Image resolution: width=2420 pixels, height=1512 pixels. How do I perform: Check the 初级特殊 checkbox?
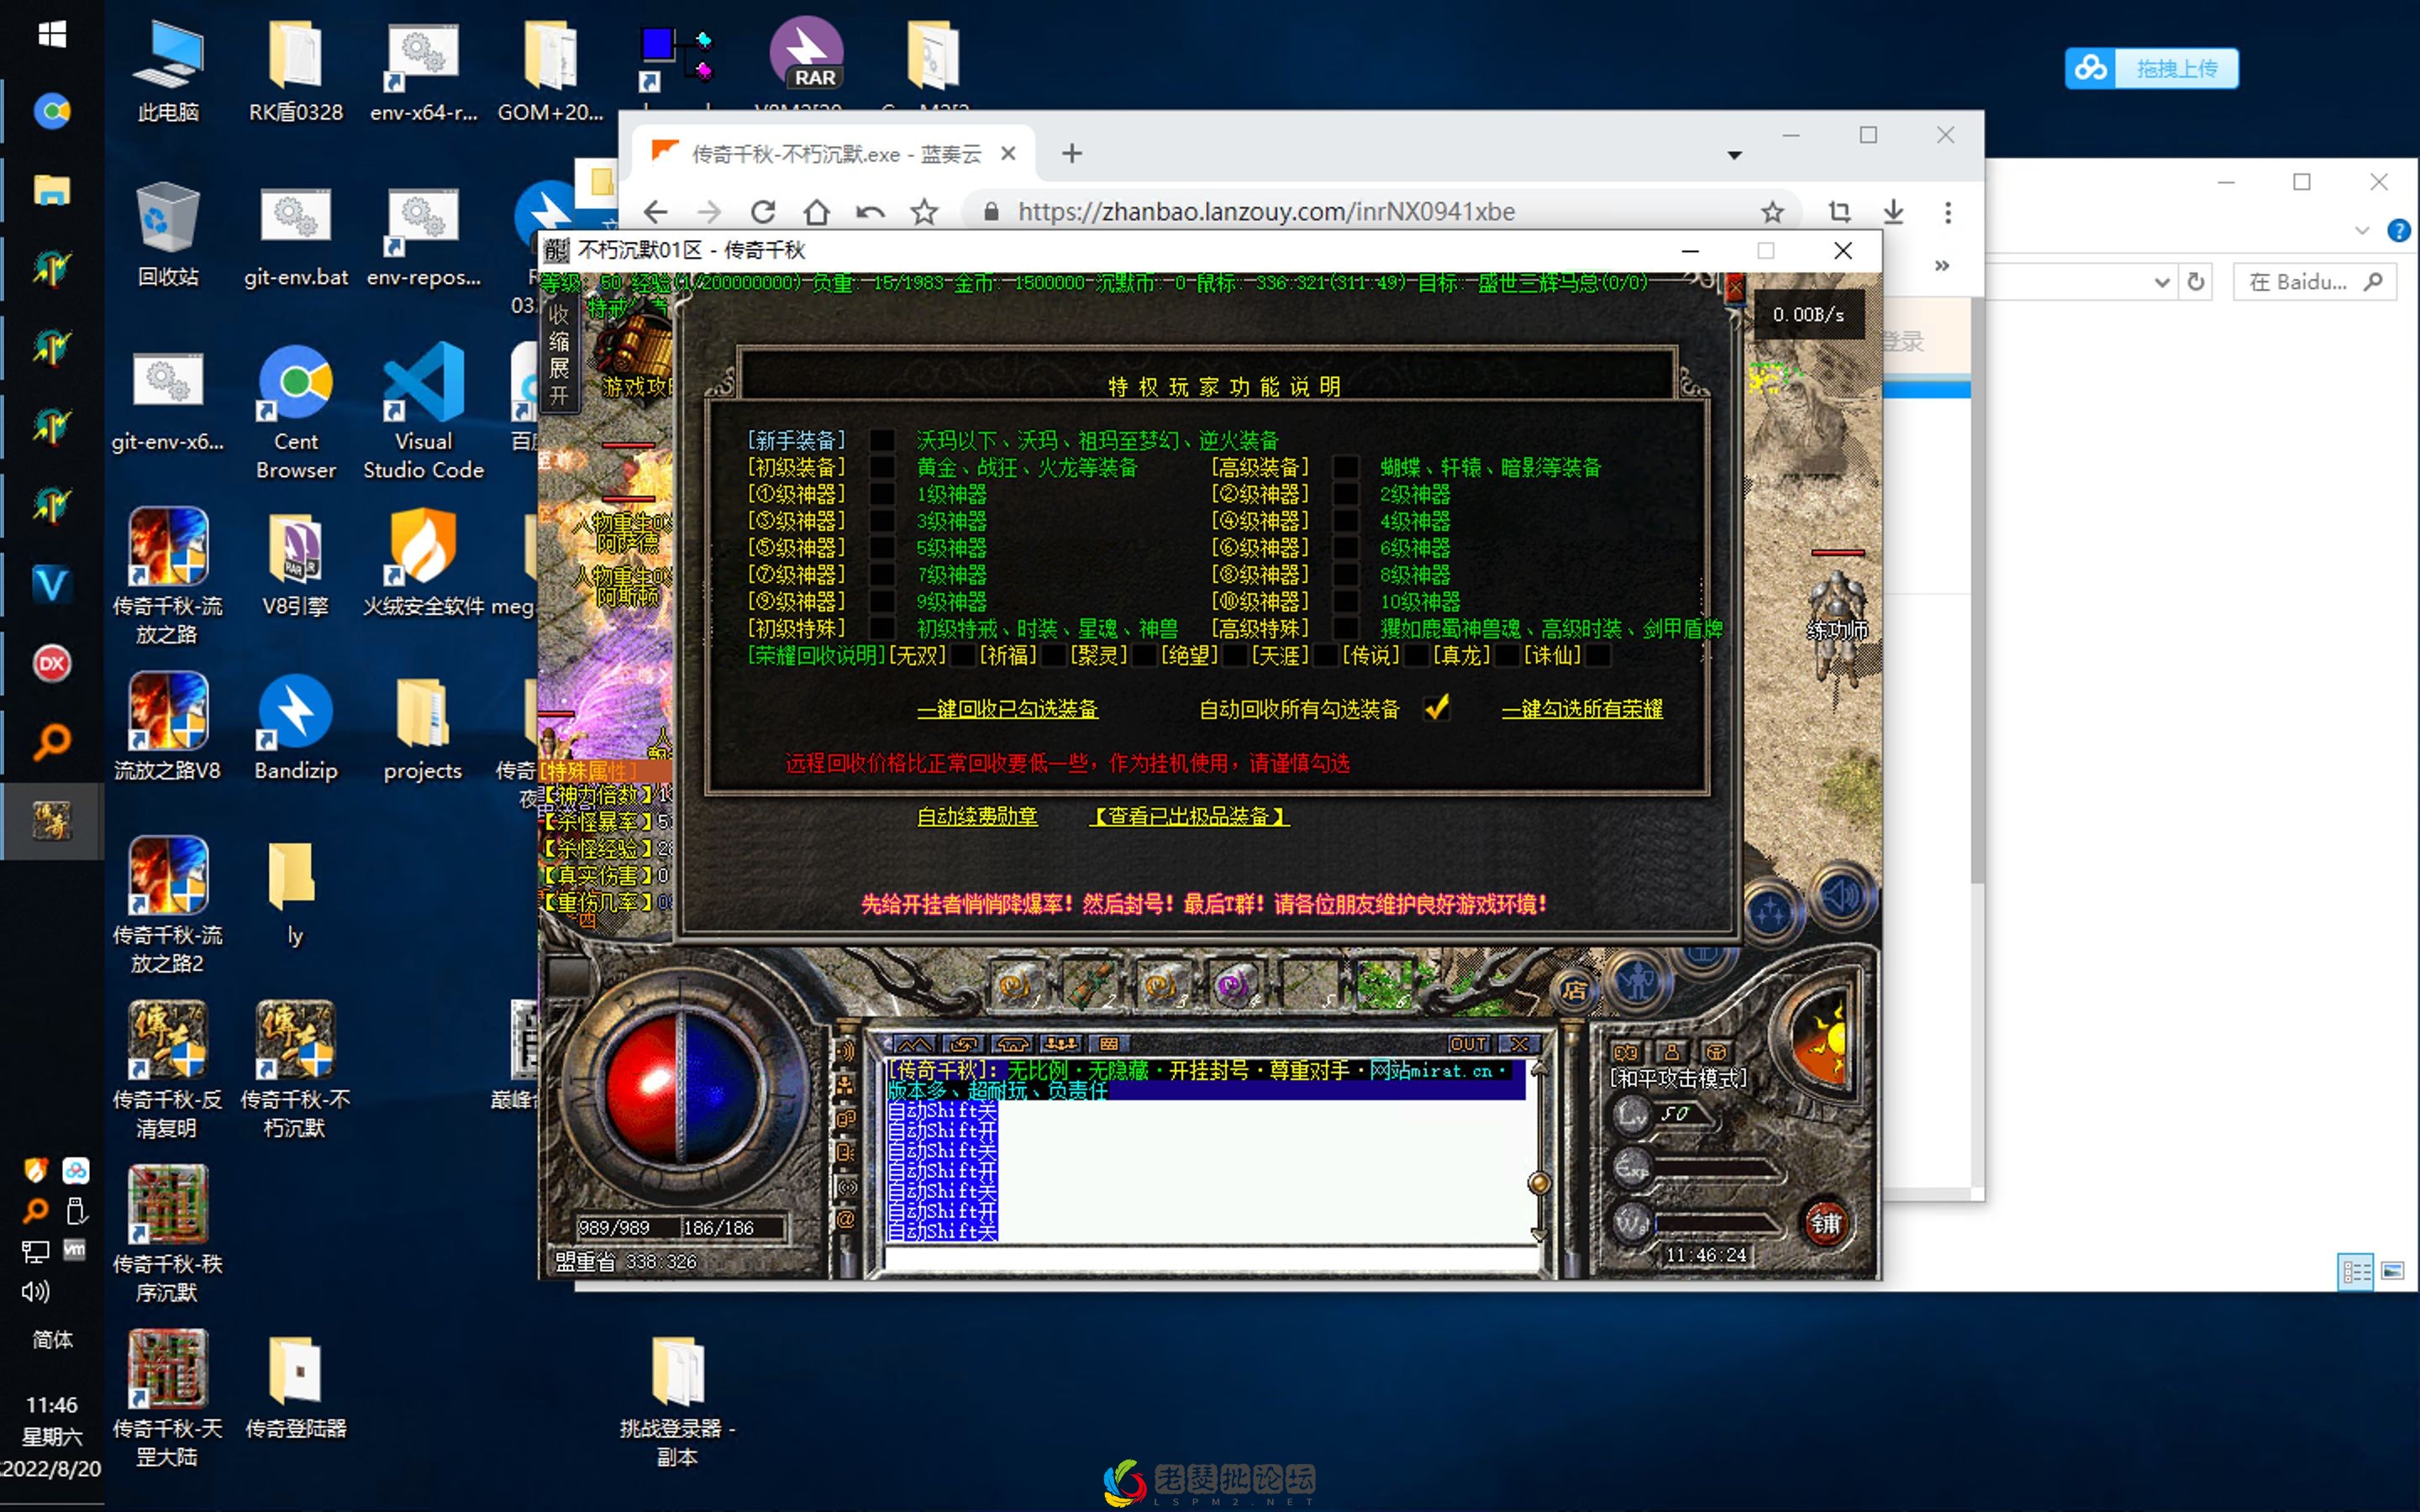(882, 628)
